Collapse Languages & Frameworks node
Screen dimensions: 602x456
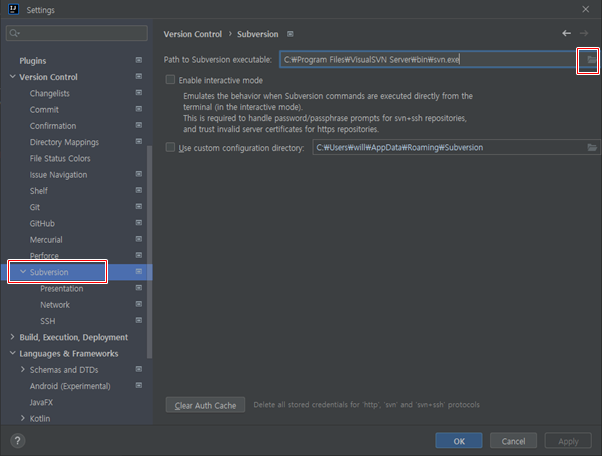(x=13, y=353)
